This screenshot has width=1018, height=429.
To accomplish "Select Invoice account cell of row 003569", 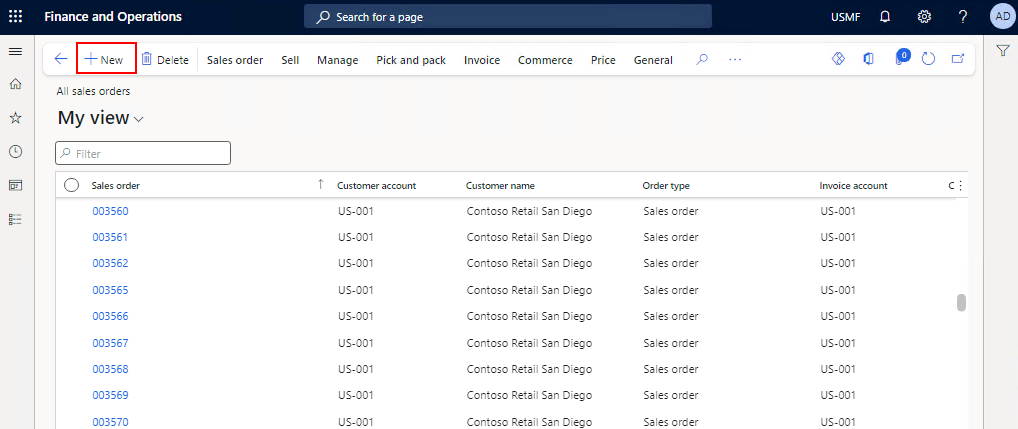I will (x=838, y=395).
